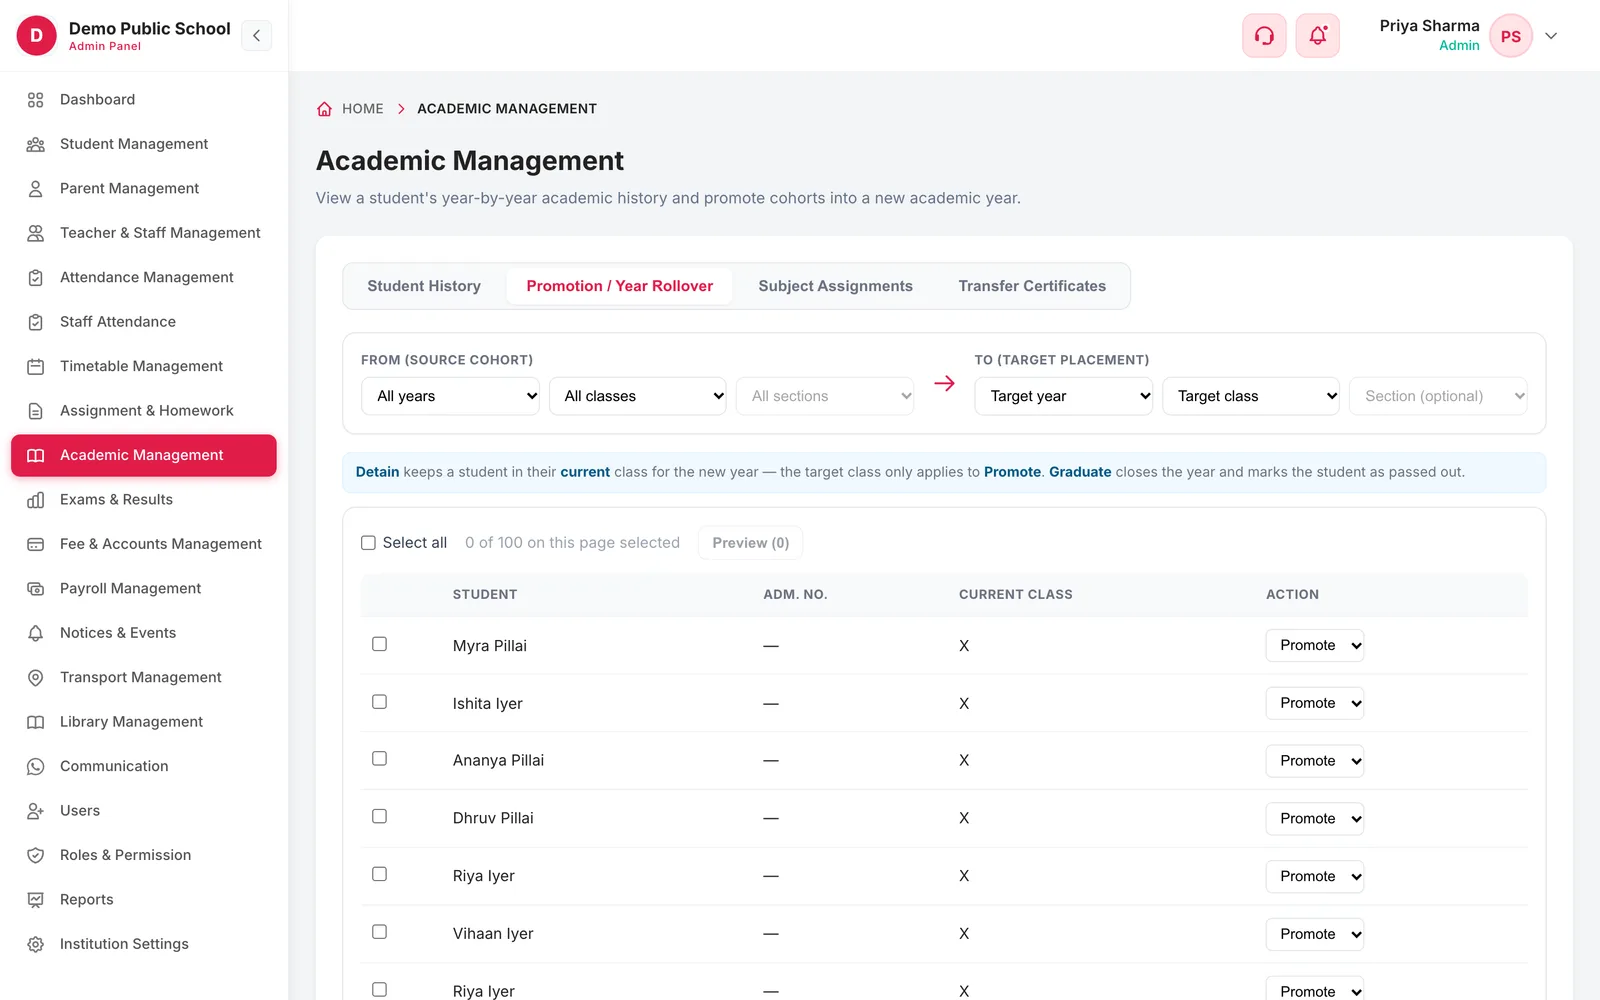Click the Roles & Permission shield icon
Screen dimensions: 1600x1000
36,856
